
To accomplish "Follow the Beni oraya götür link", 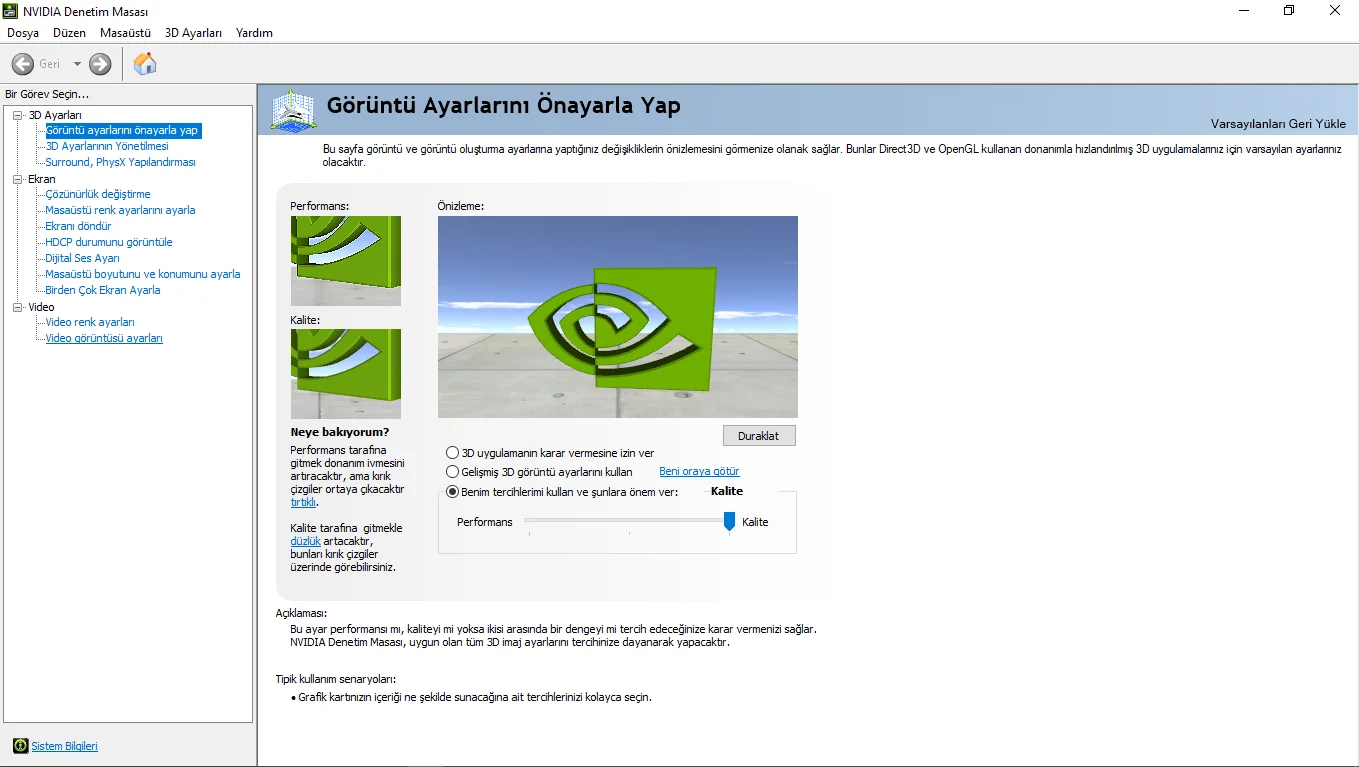I will (x=699, y=472).
